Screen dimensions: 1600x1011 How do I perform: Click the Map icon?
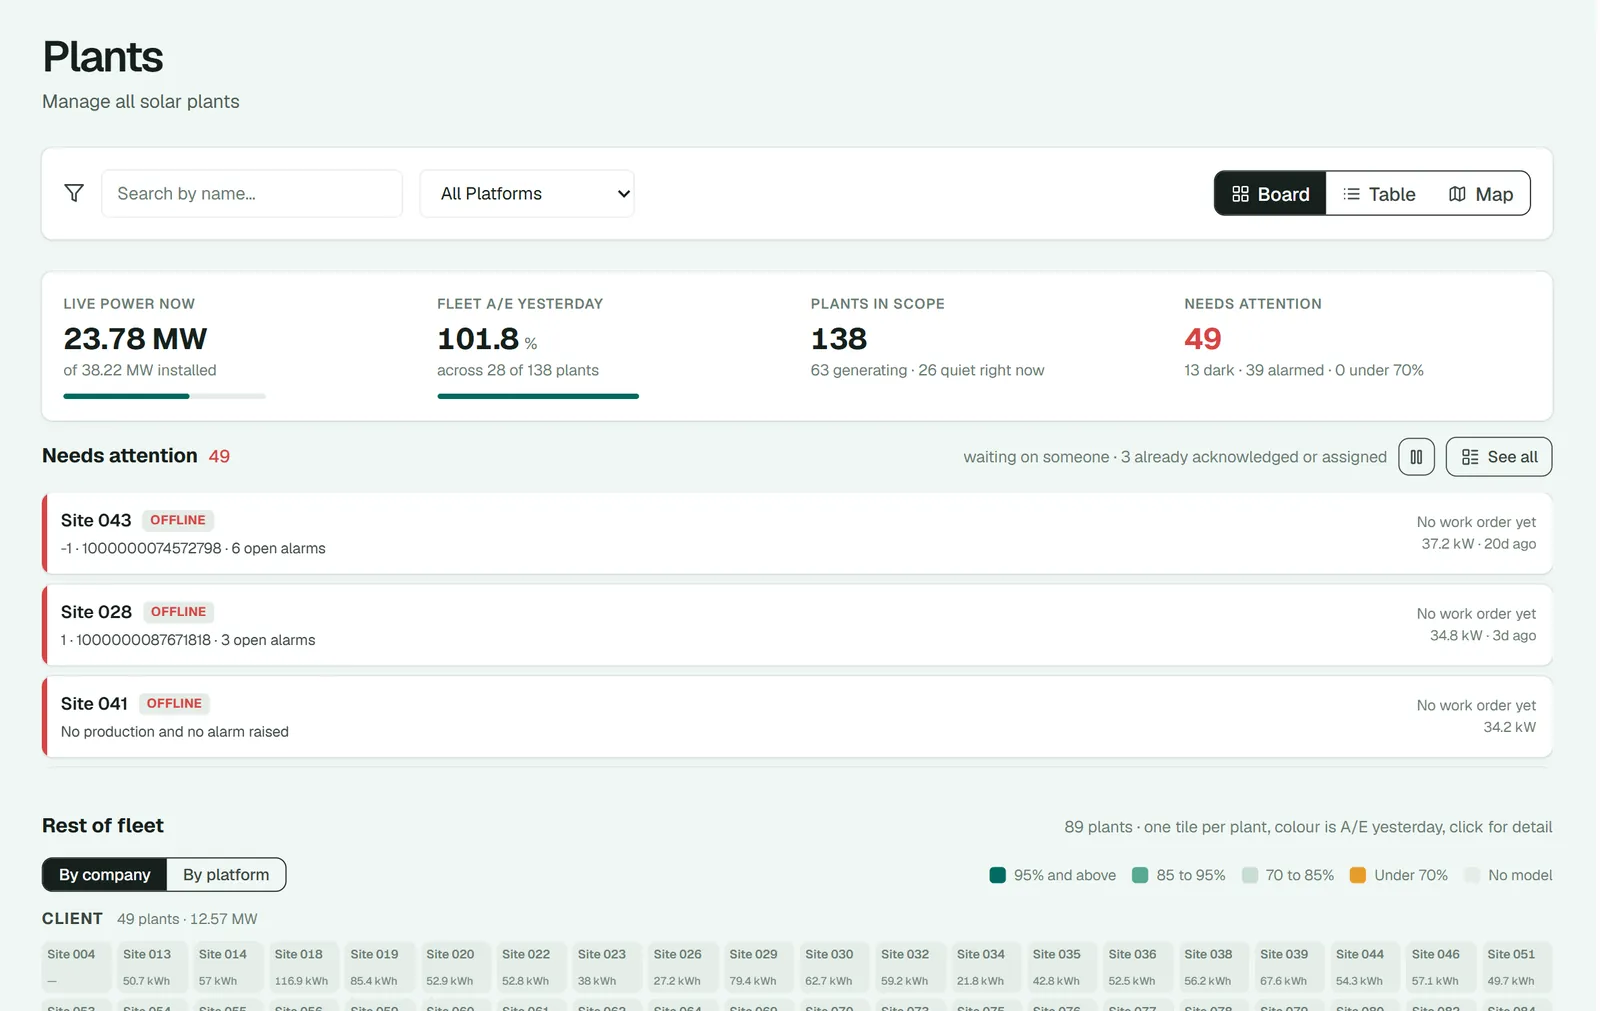tap(1457, 194)
